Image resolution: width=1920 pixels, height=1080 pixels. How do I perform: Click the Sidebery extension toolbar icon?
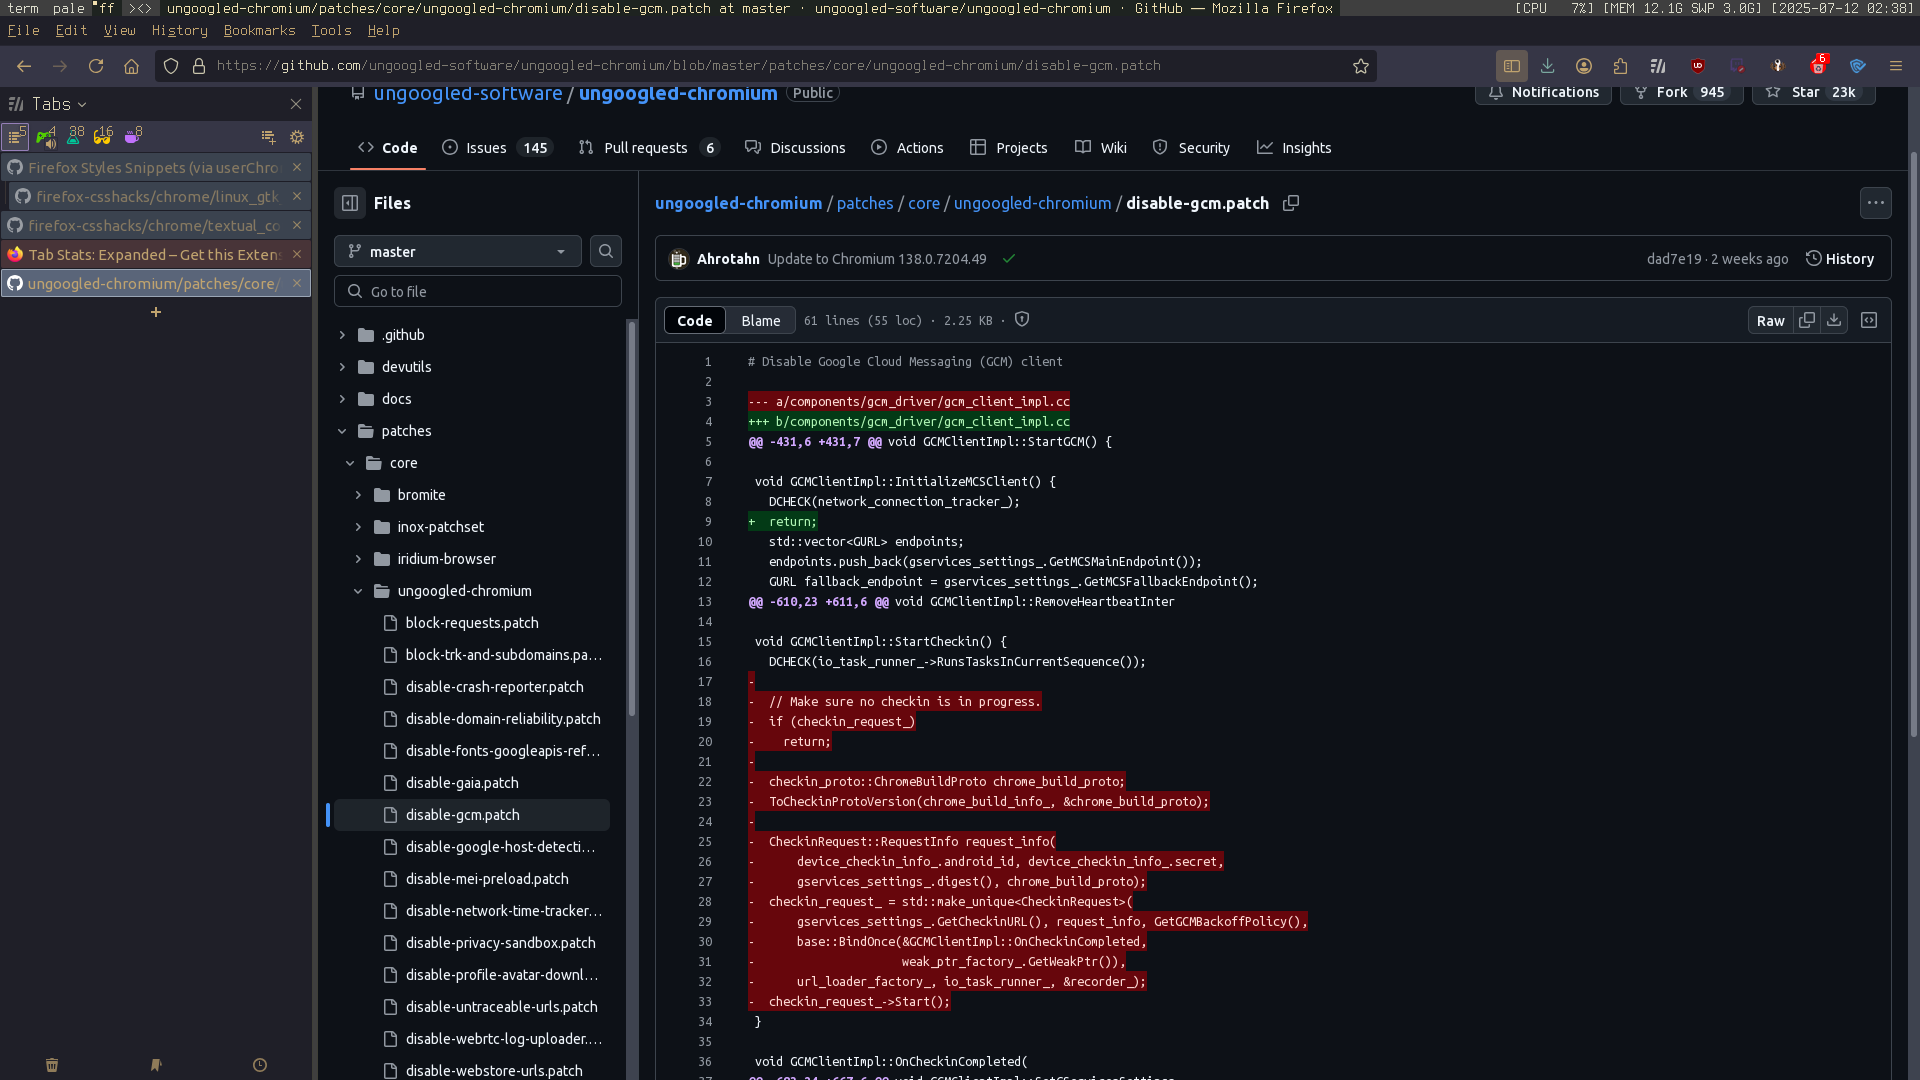pyautogui.click(x=1658, y=66)
